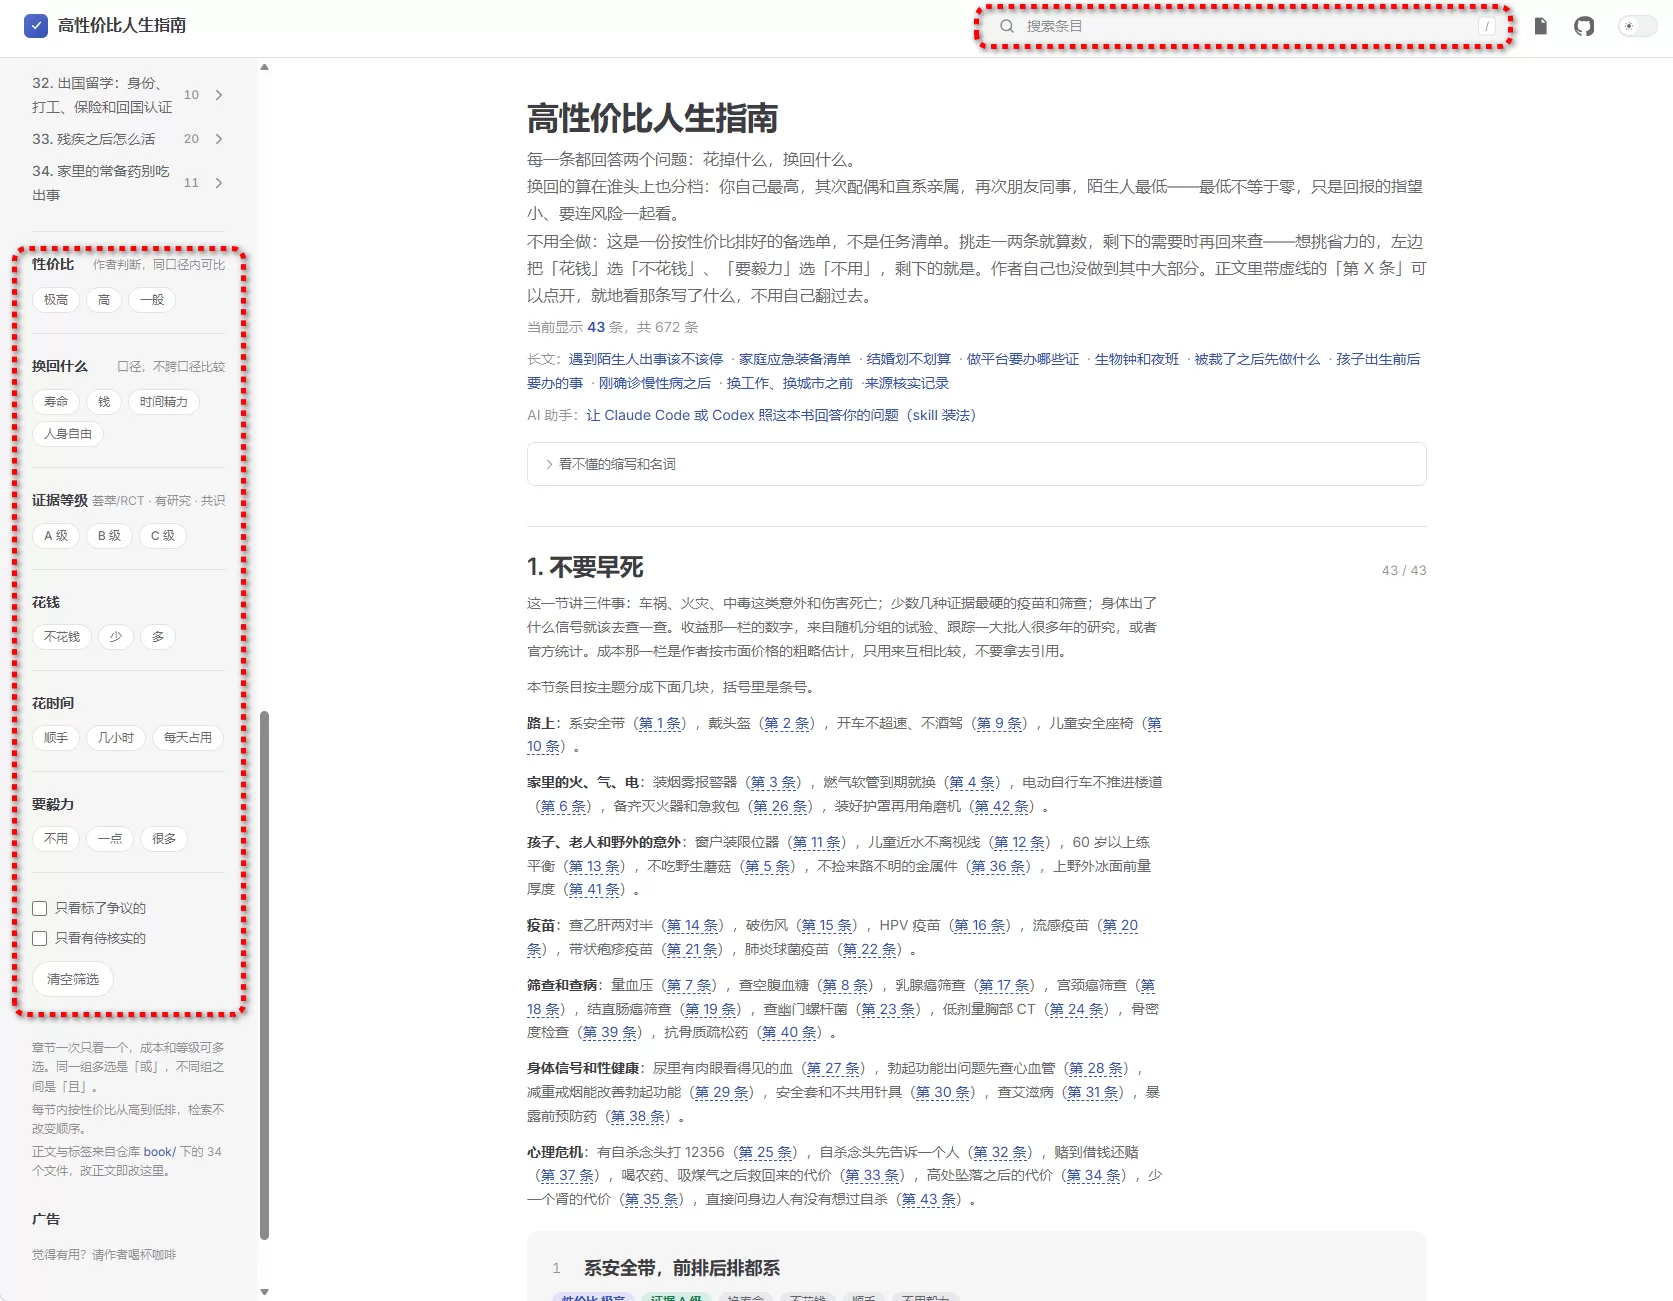
Task: Expand chapter 33 残疾之后怎么活 chevron
Action: [x=219, y=139]
